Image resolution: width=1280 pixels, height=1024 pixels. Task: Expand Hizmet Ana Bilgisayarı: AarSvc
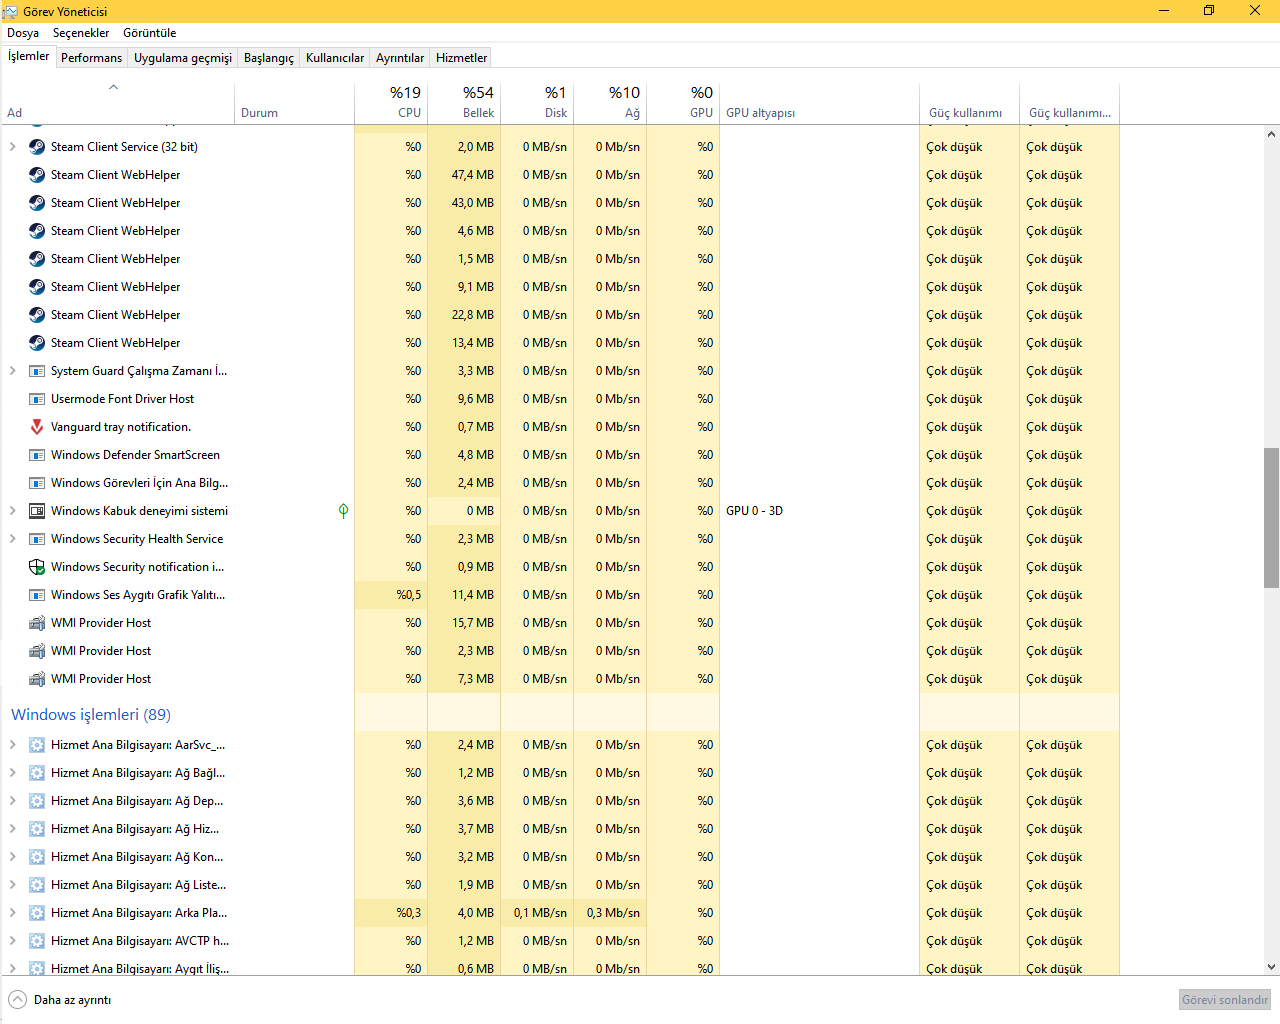pyautogui.click(x=12, y=745)
